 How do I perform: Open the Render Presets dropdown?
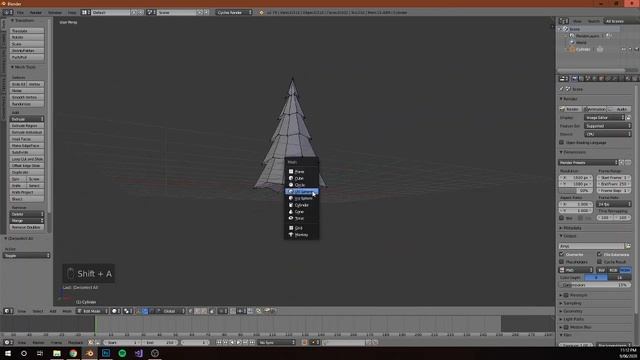click(x=588, y=162)
